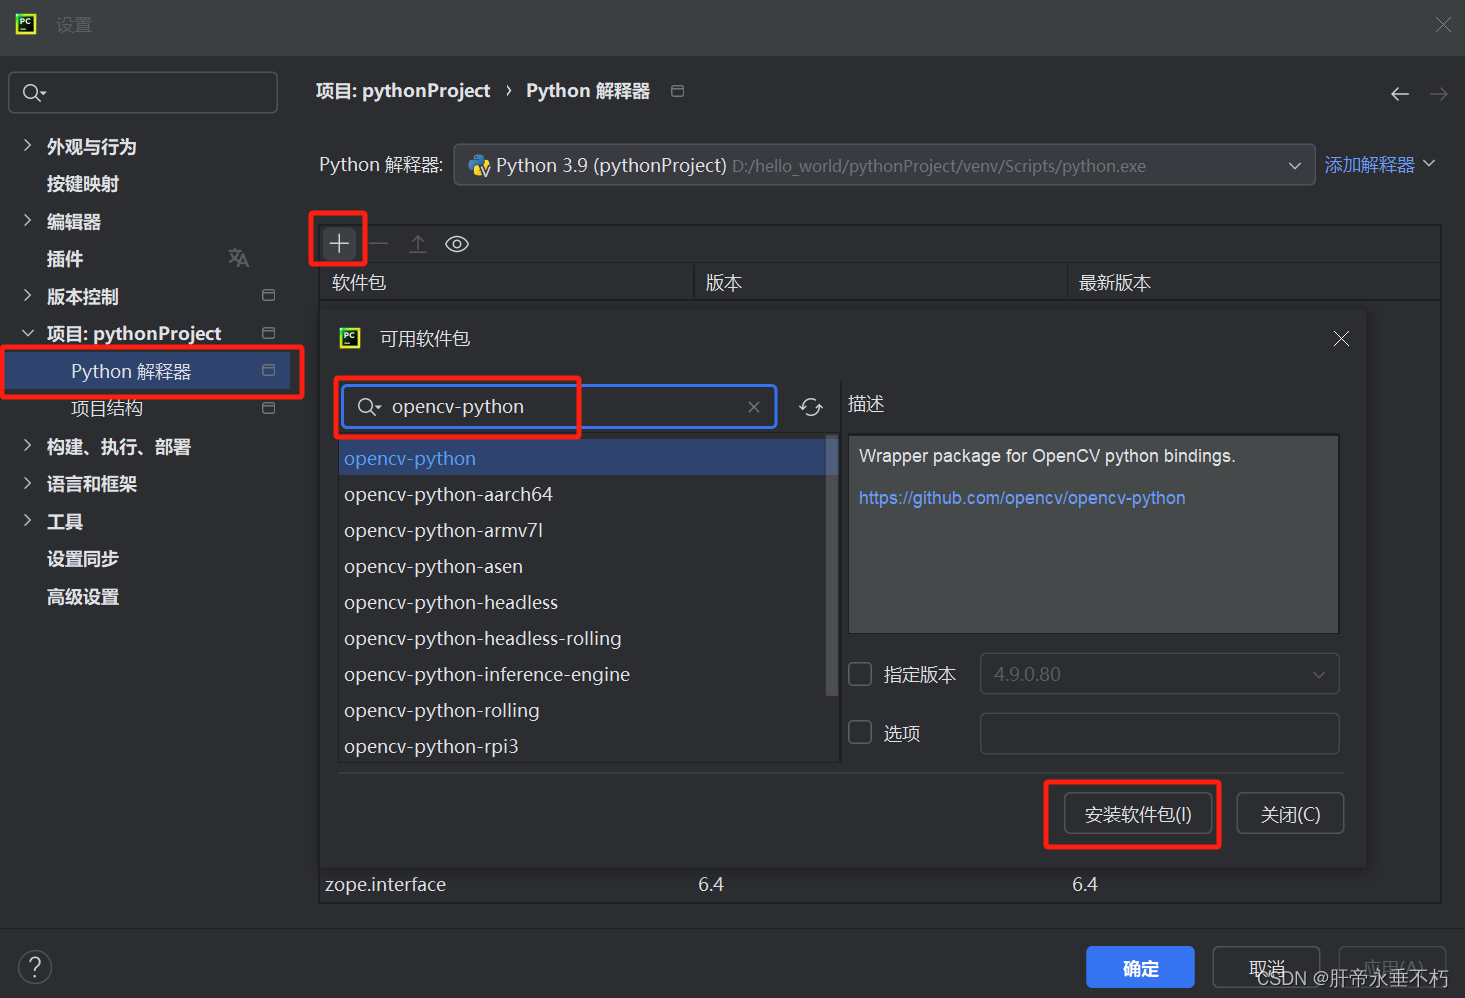Click the translate icon beside 插件
The width and height of the screenshot is (1465, 998).
tap(238, 258)
